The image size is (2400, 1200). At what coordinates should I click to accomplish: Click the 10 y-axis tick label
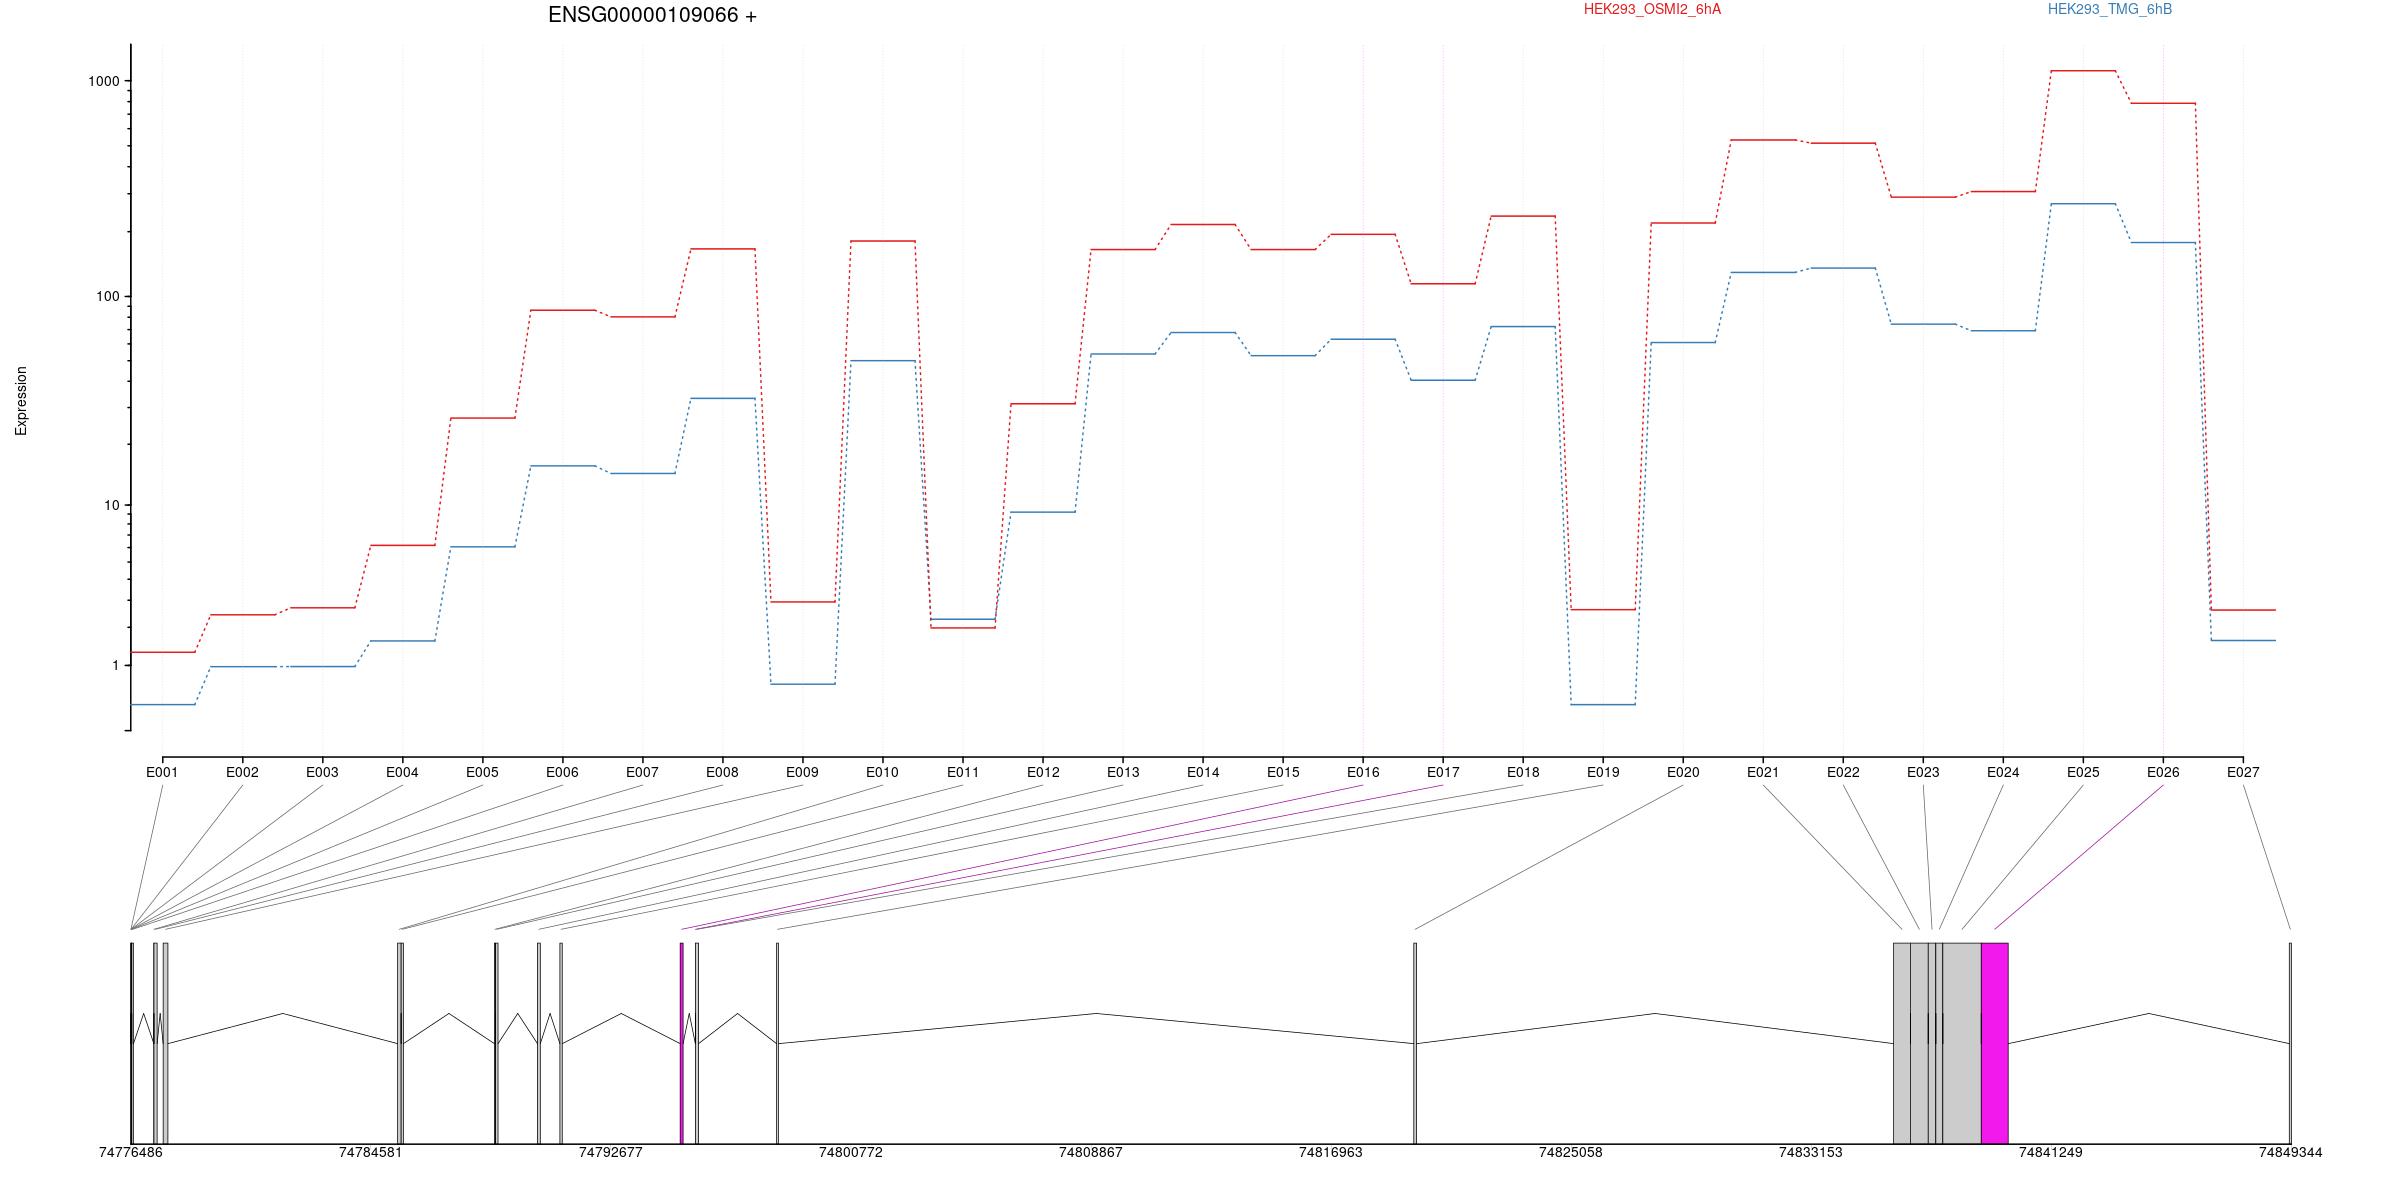112,505
